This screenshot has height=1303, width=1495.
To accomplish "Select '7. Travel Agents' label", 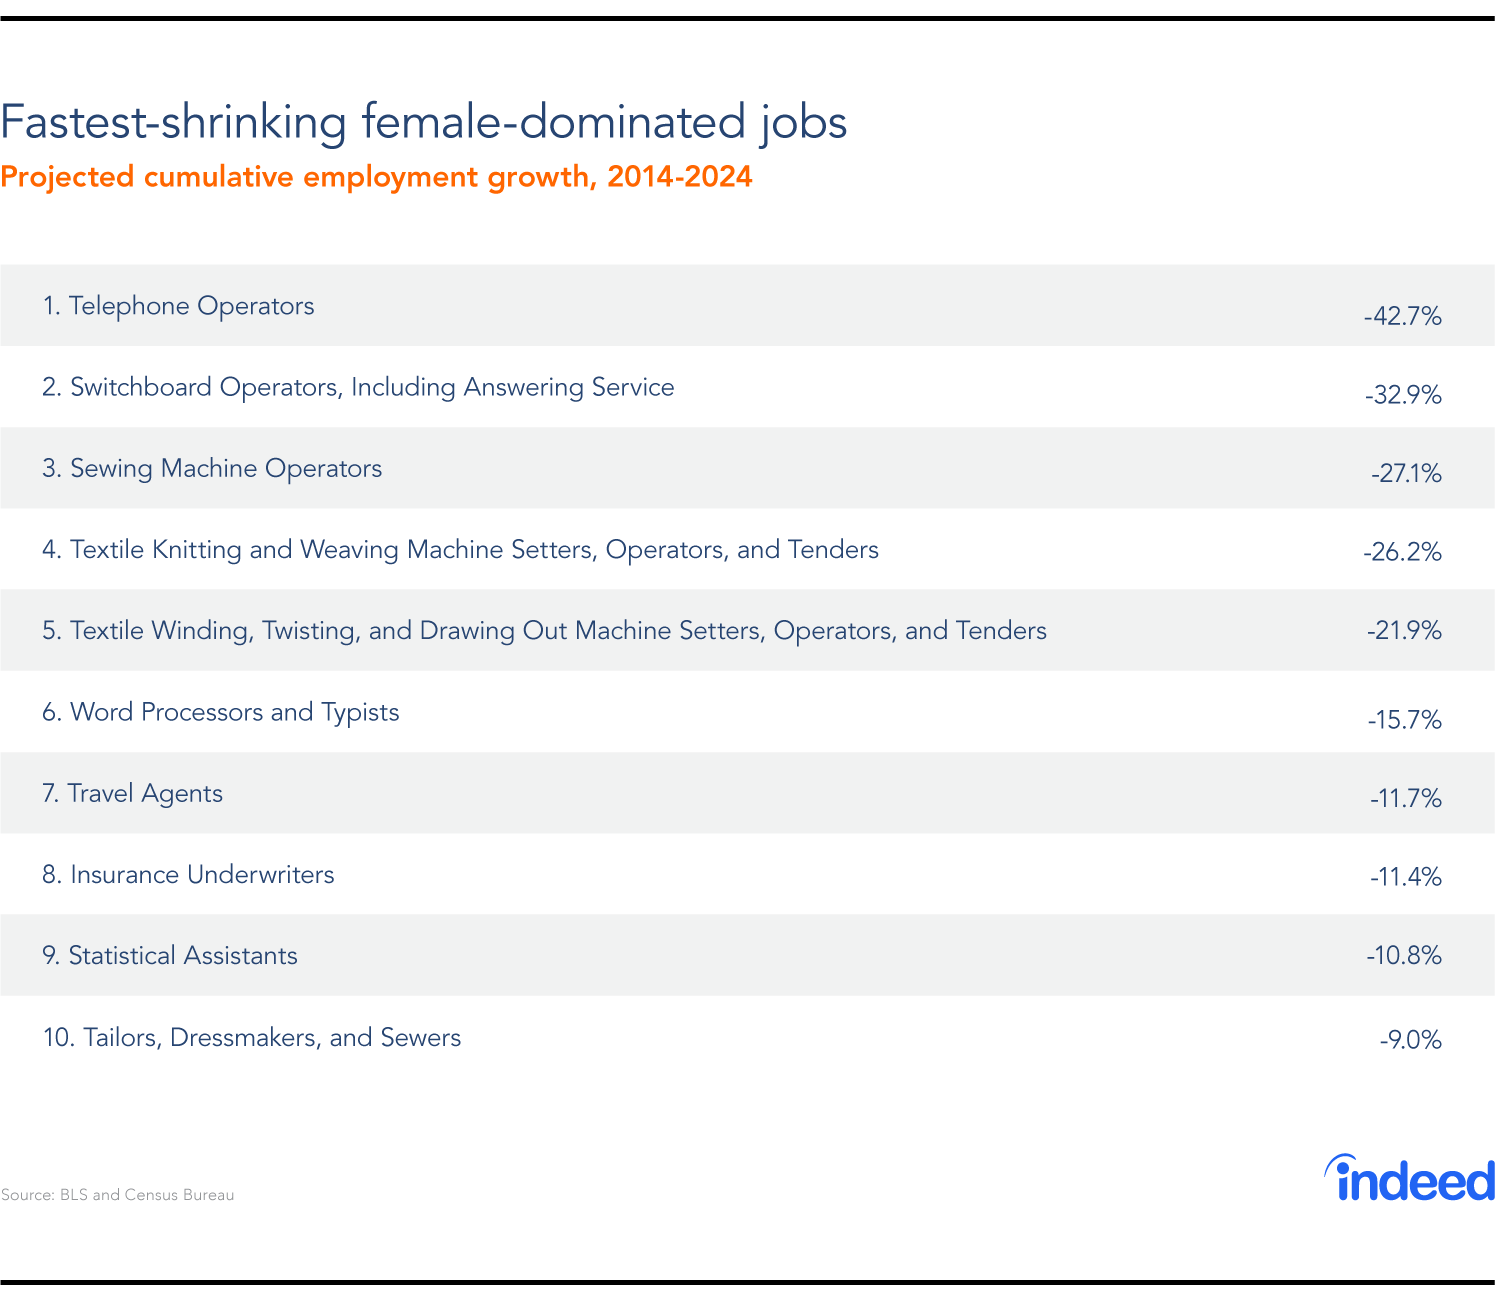I will click(x=132, y=794).
